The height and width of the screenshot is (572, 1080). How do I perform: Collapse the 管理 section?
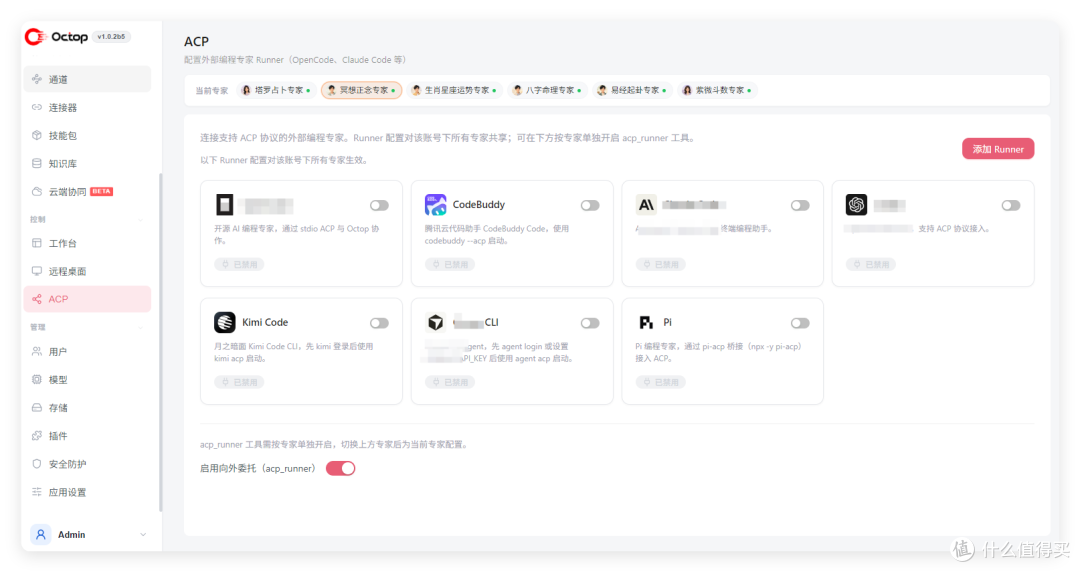click(x=141, y=327)
